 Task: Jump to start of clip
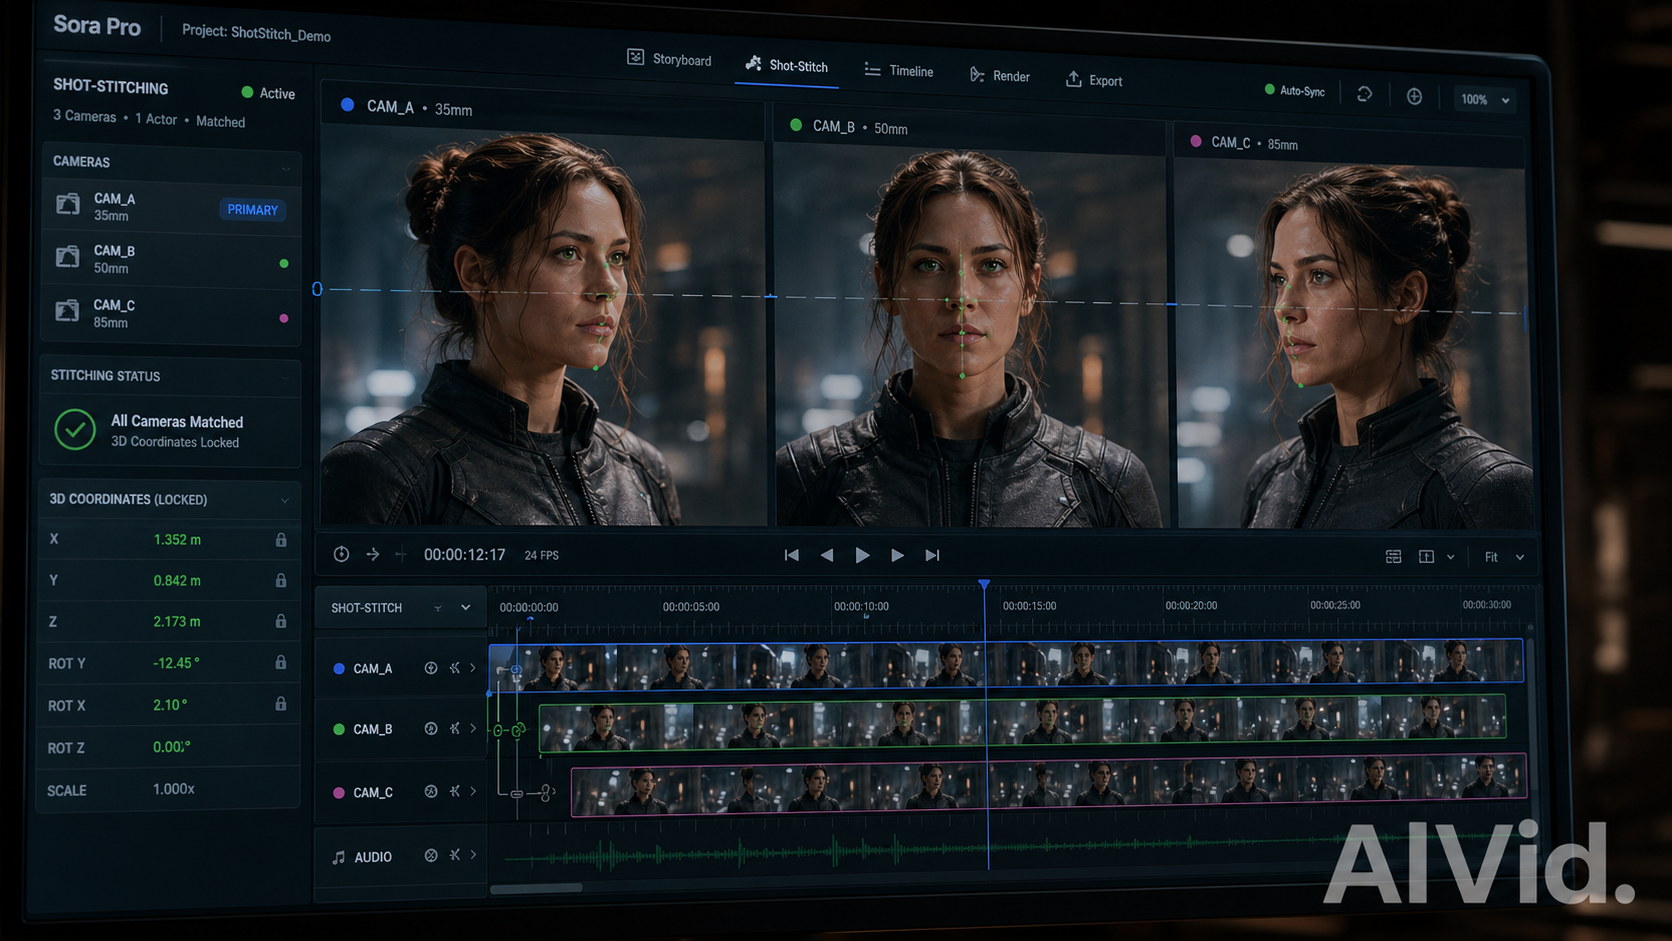tap(791, 555)
